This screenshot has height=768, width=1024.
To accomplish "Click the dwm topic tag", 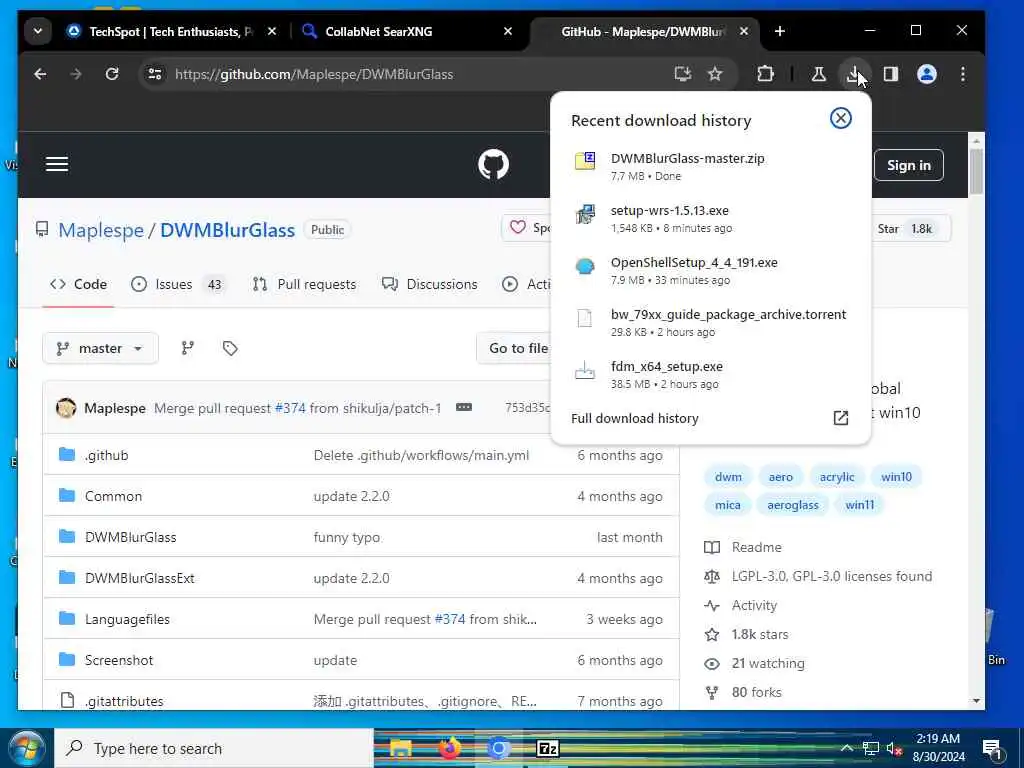I will [728, 477].
